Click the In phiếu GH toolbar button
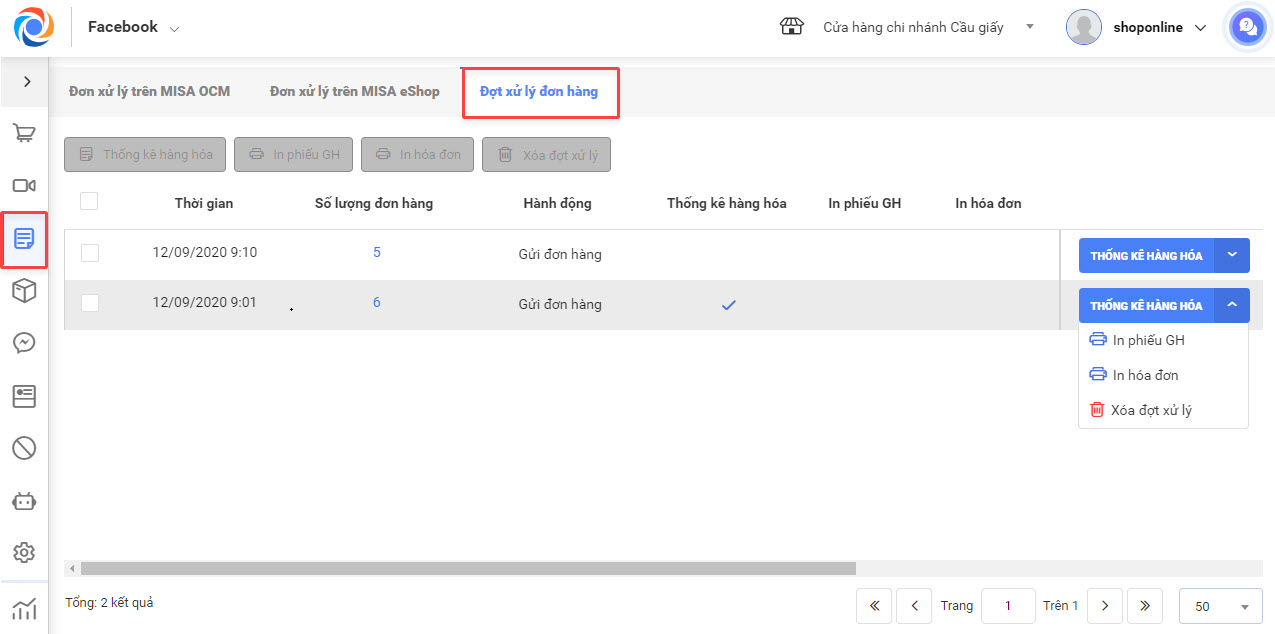Screen dimensions: 1275x634 click(294, 155)
